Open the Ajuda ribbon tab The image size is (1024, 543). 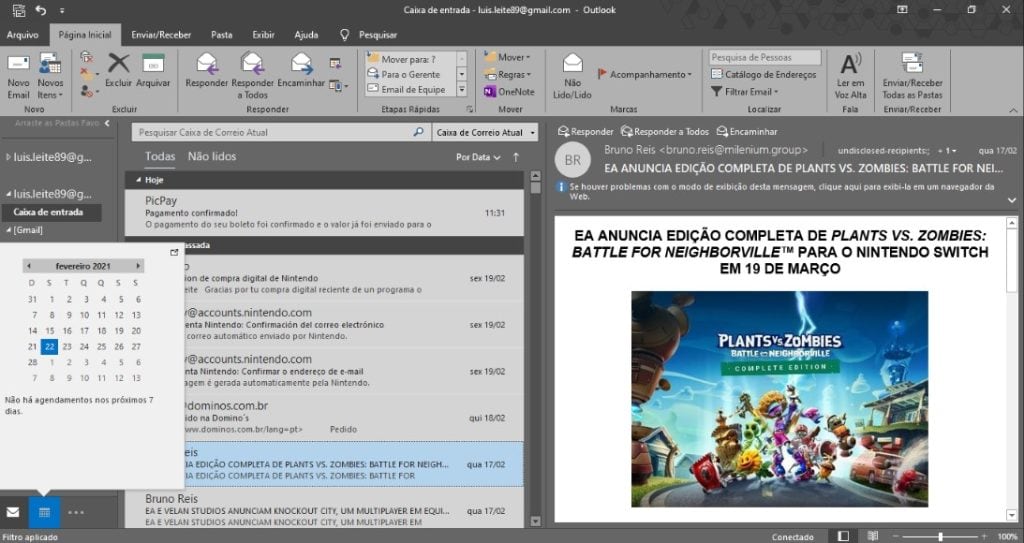point(306,35)
